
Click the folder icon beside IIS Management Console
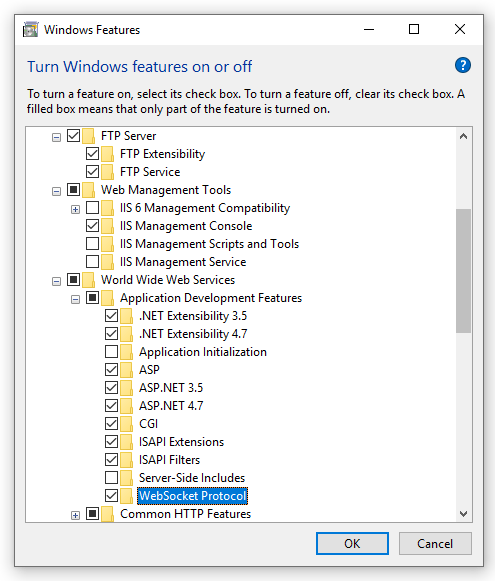(x=107, y=226)
